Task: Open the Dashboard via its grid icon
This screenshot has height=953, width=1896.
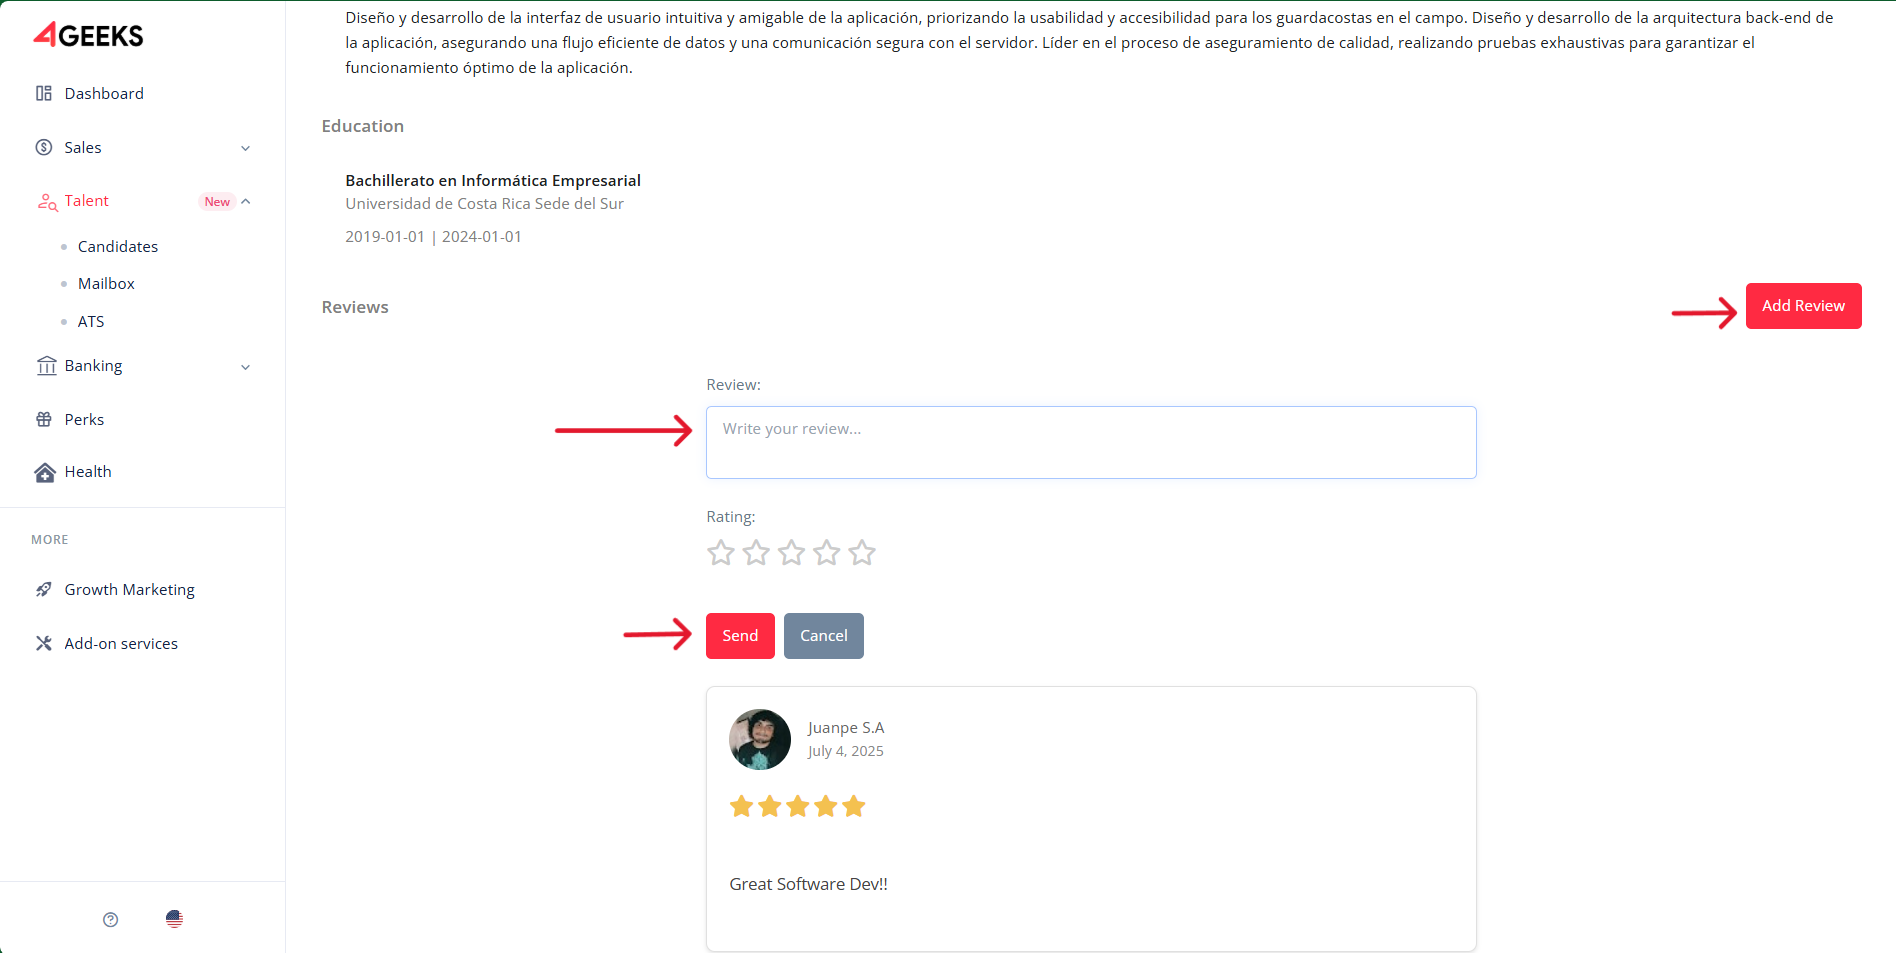Action: (x=43, y=93)
